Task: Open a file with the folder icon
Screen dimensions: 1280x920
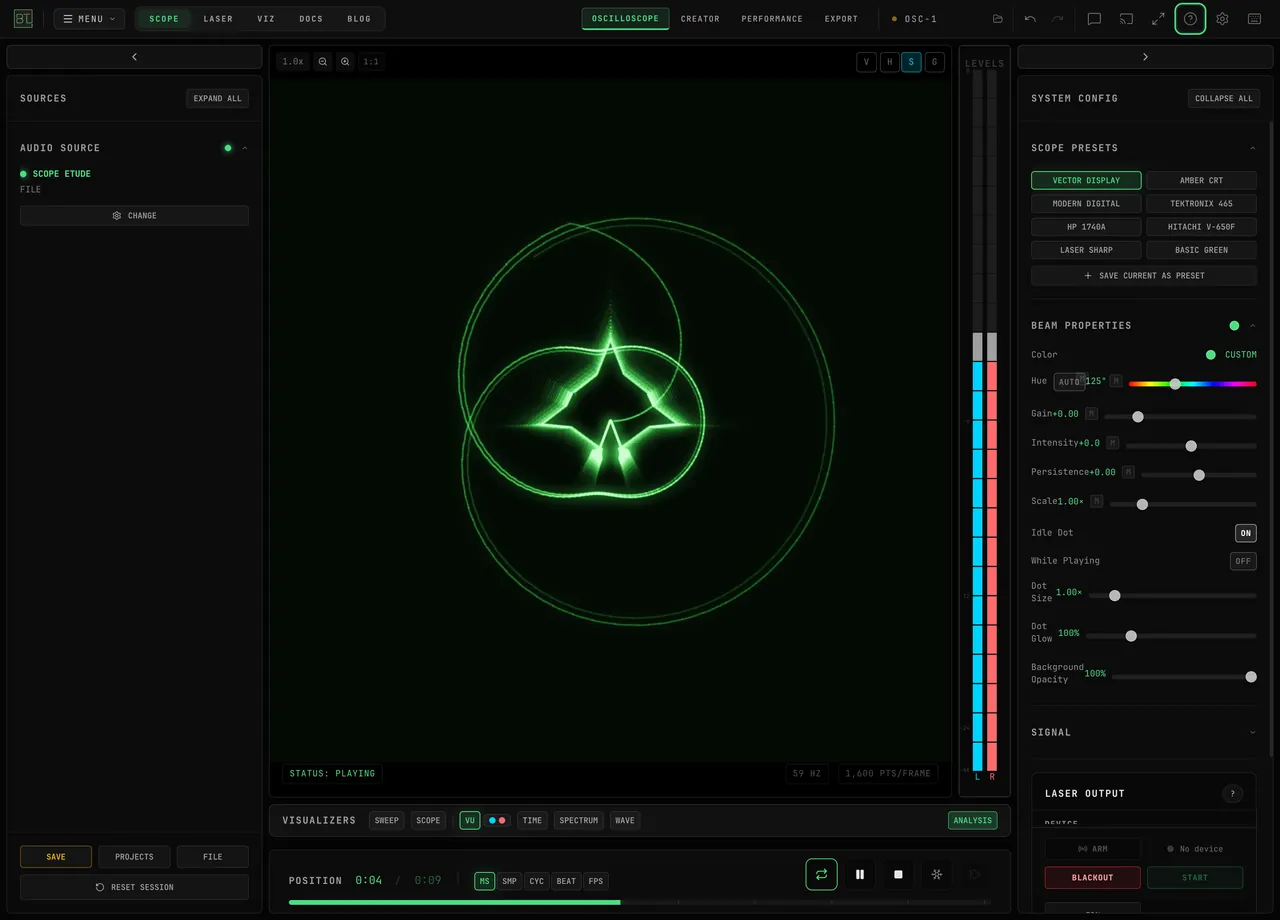Action: coord(997,19)
